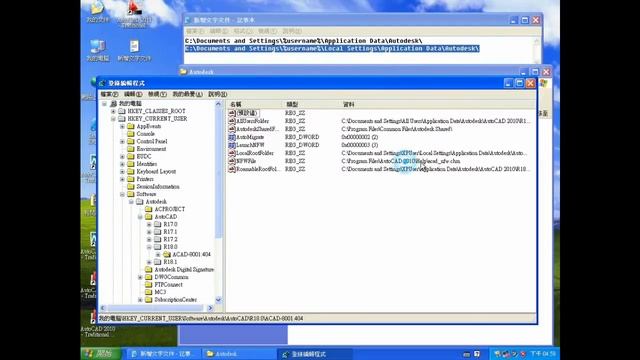
Task: Click the registry tree scroll-up arrow
Action: tap(218, 104)
